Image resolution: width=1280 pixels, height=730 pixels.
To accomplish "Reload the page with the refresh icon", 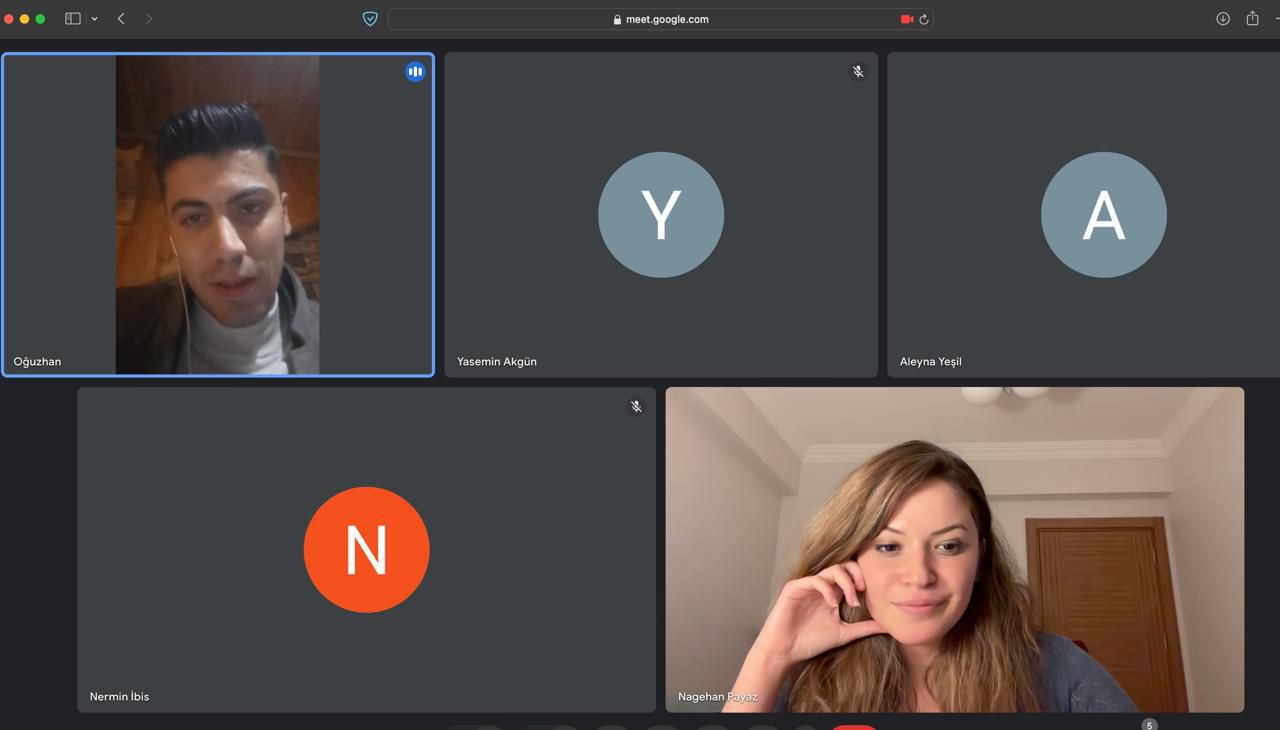I will 924,19.
